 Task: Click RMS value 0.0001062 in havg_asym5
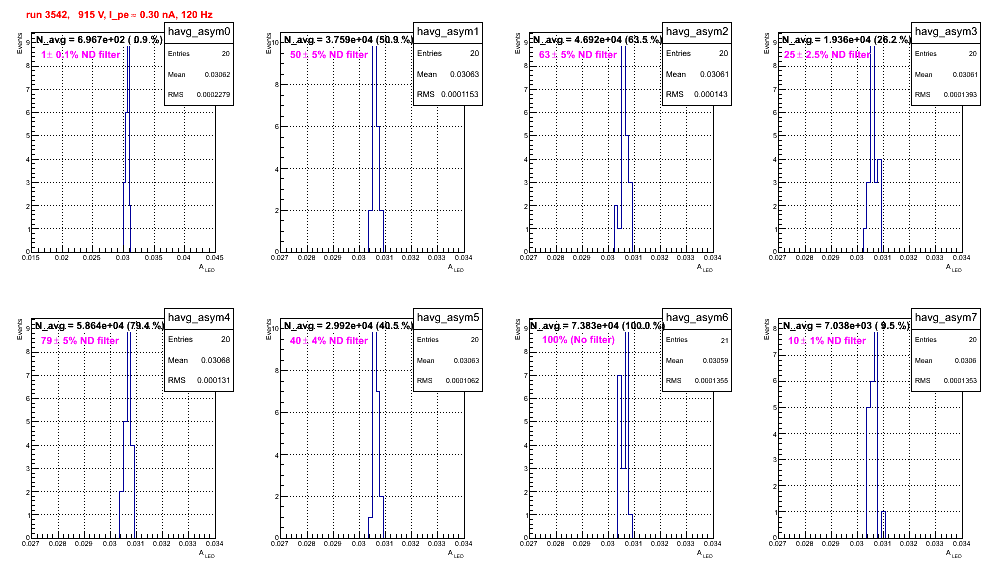(462, 381)
